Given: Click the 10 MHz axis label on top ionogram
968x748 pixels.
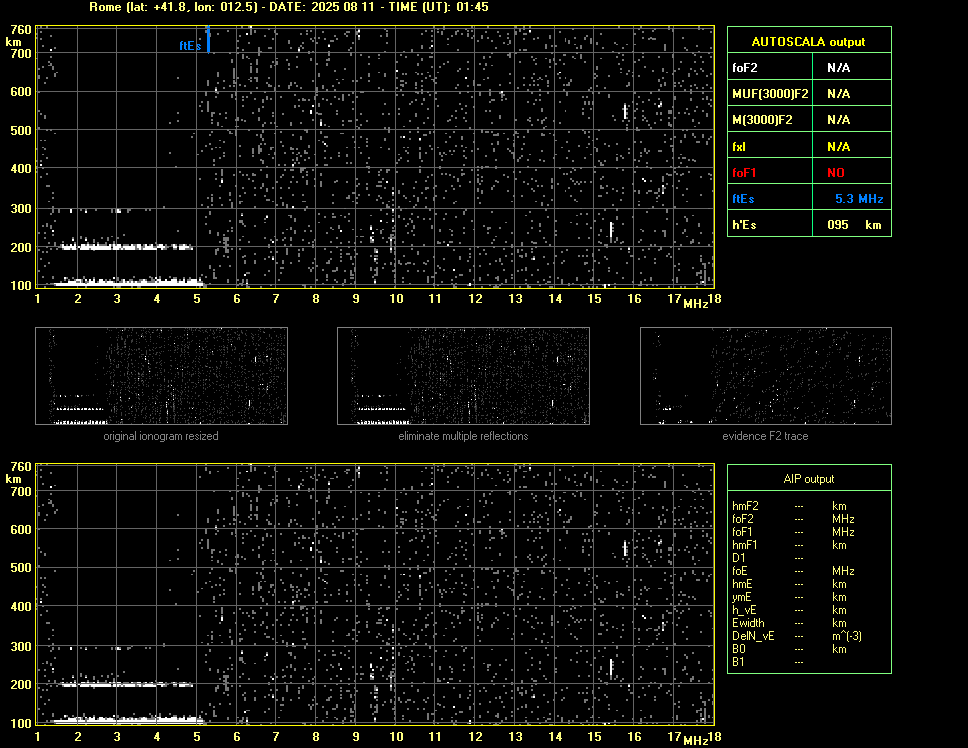Looking at the screenshot, I should [x=396, y=299].
